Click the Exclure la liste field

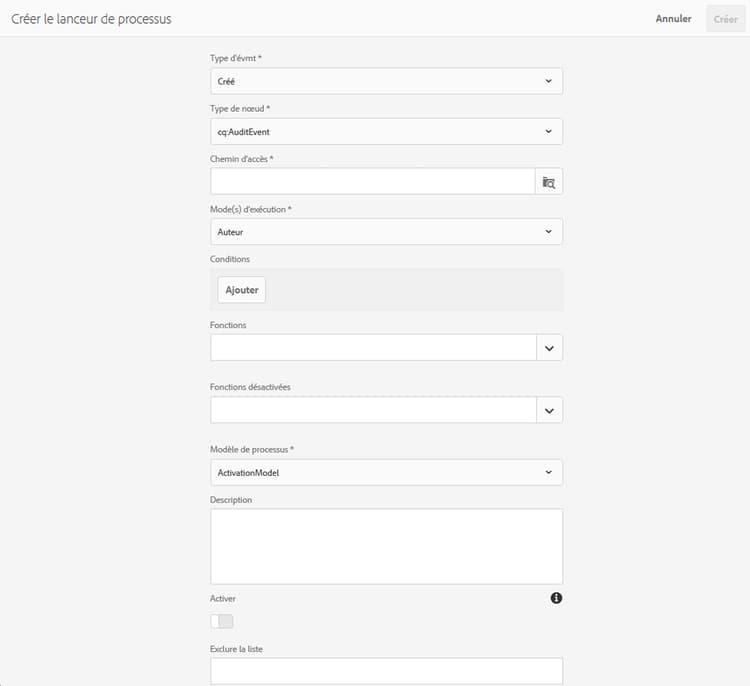[x=386, y=670]
